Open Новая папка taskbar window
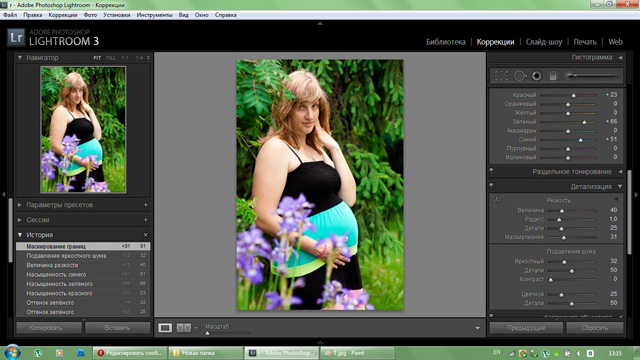640x360 pixels. 205,353
